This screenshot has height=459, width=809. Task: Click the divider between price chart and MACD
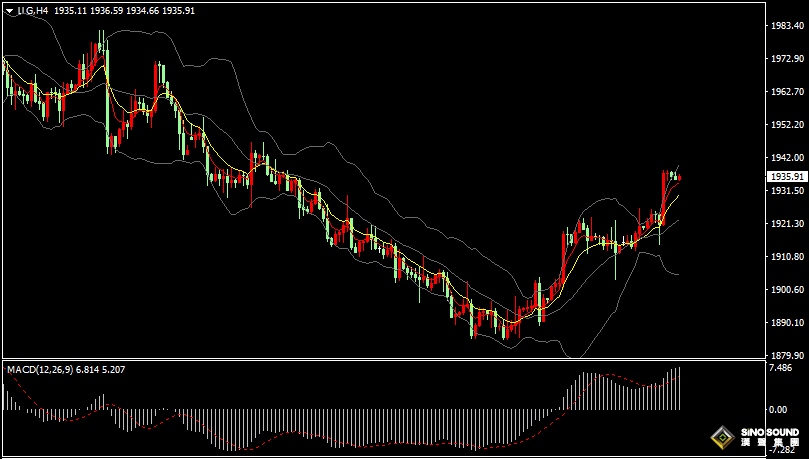click(380, 359)
